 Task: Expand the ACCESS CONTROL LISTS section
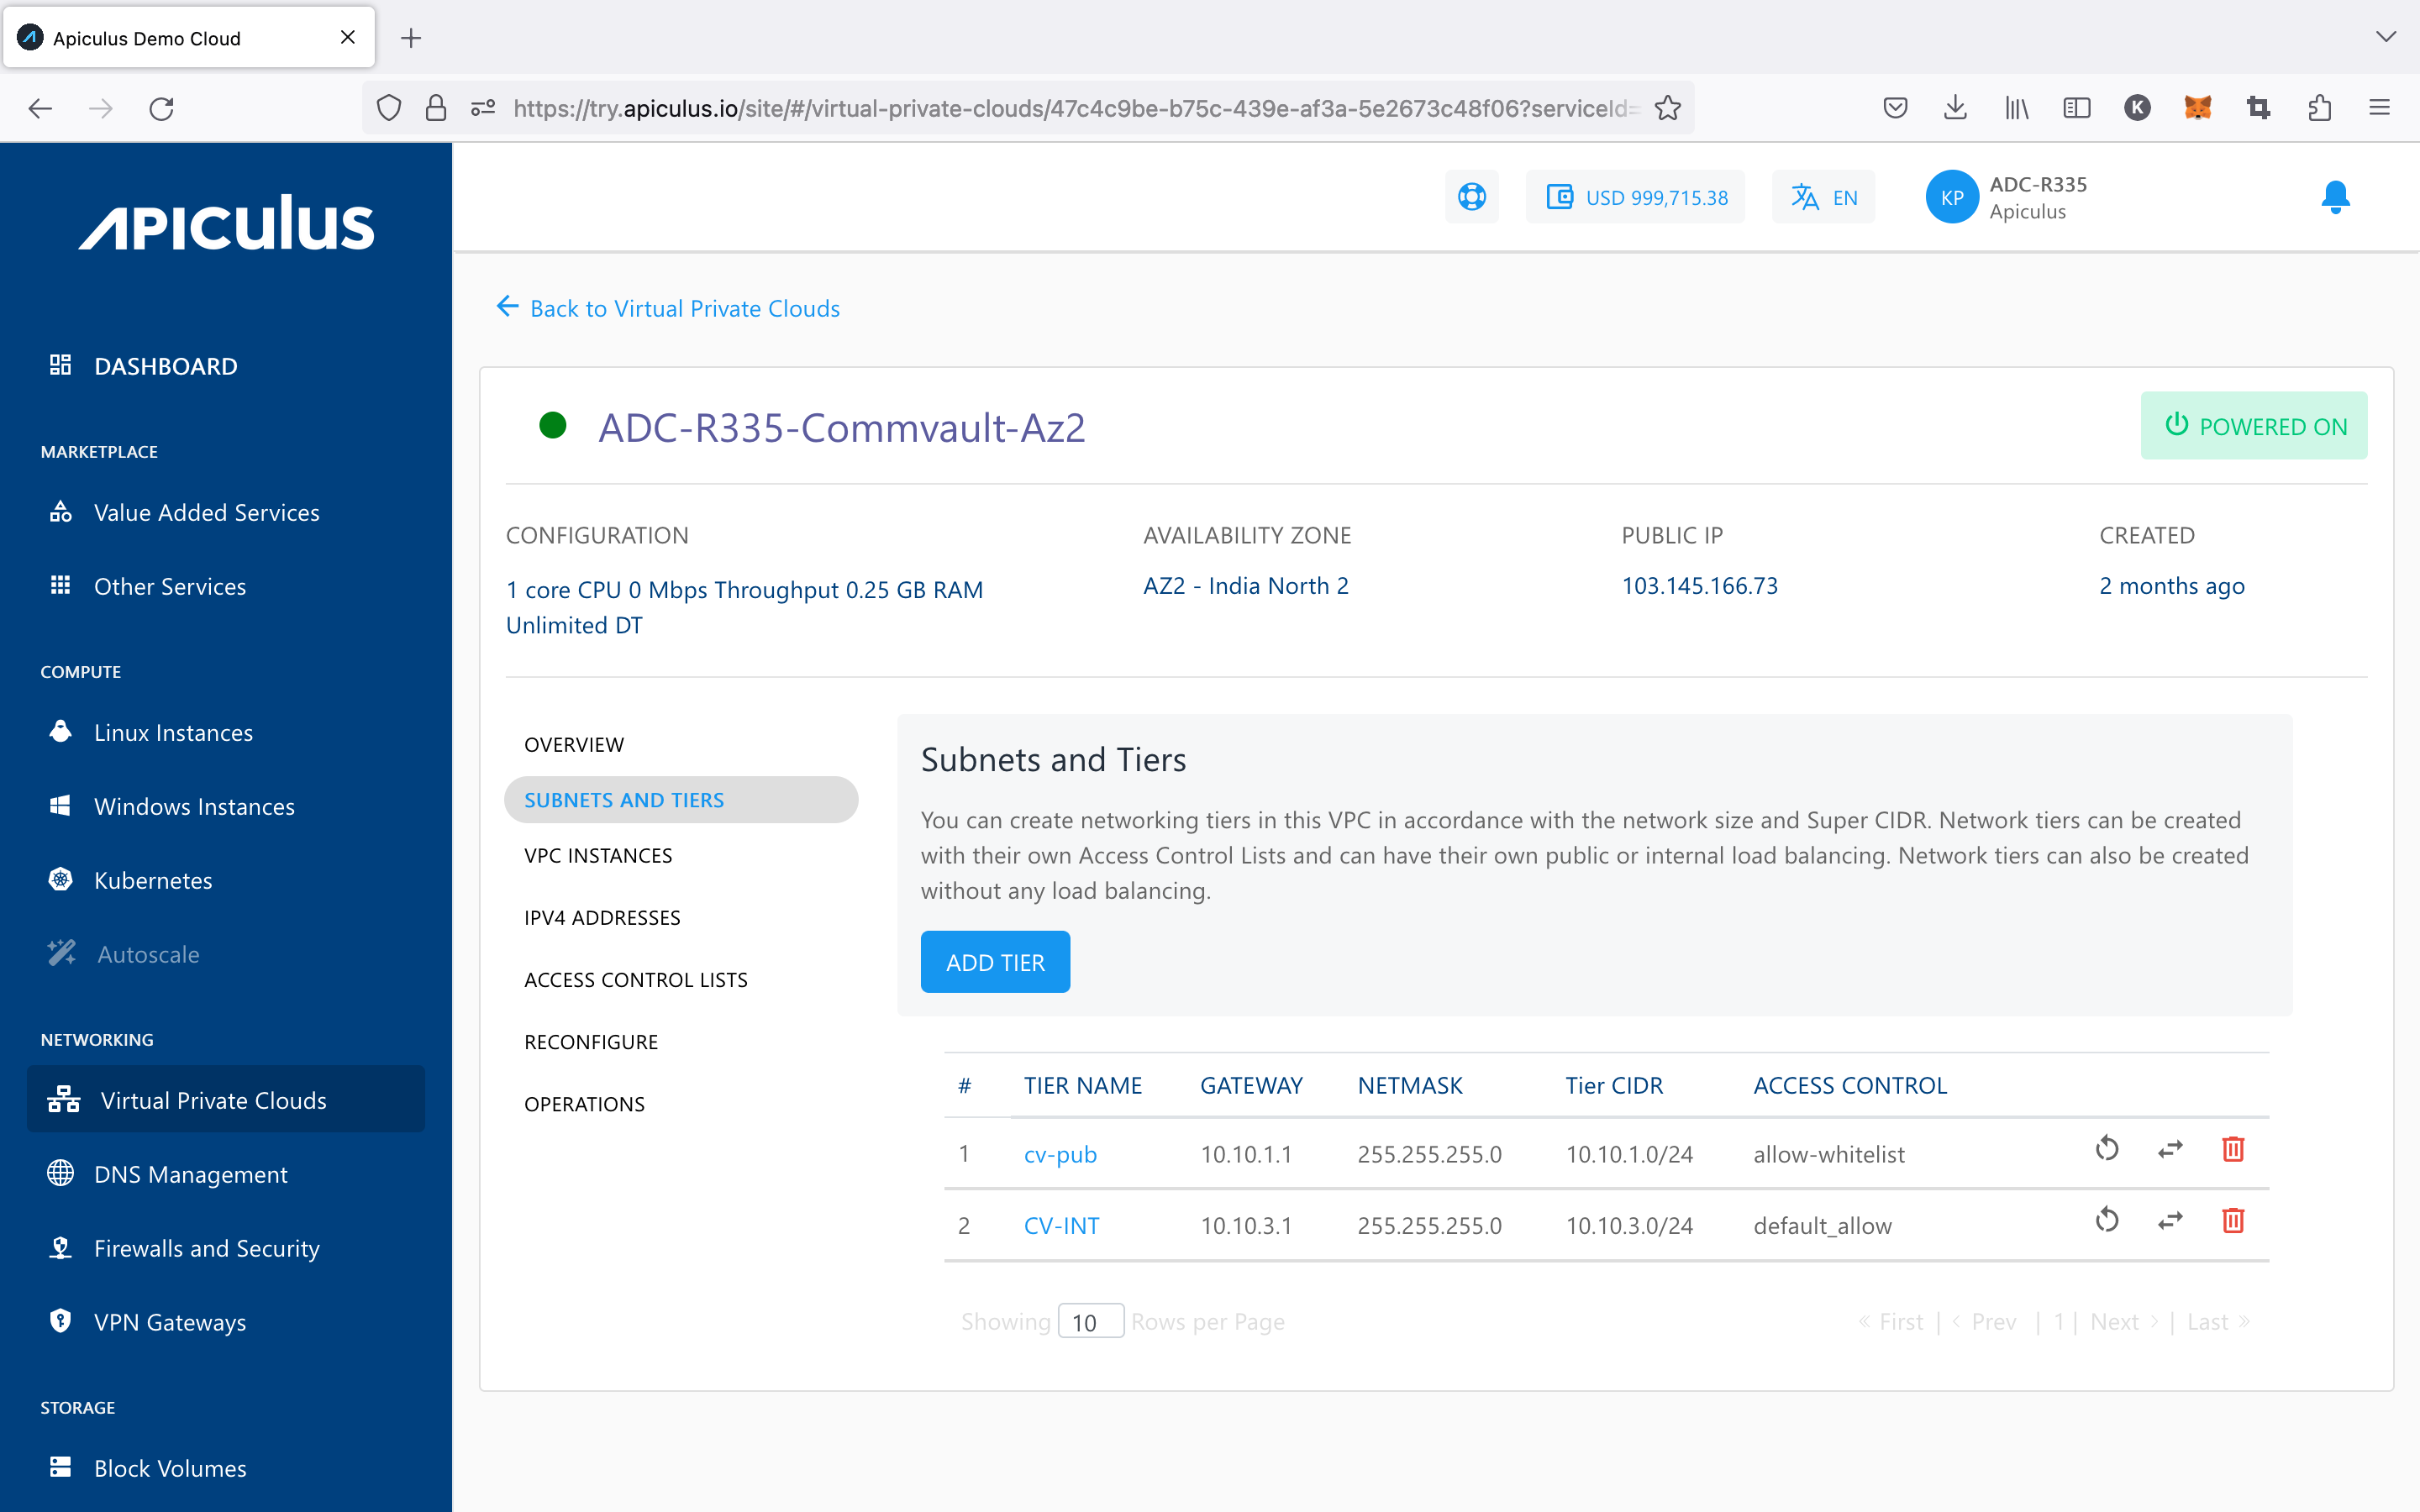click(634, 979)
